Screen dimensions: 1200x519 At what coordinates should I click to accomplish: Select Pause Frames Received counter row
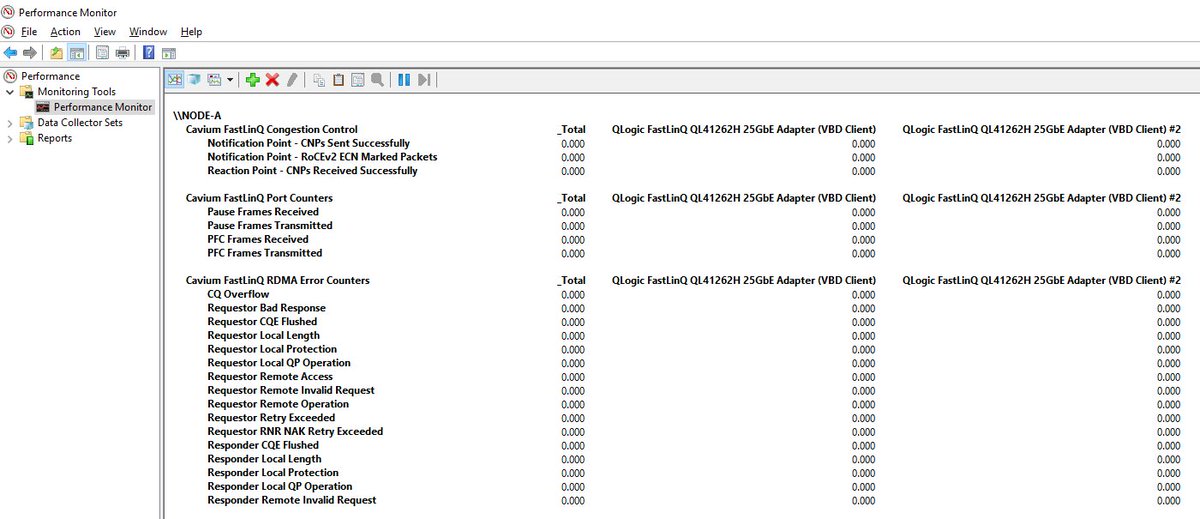[263, 212]
